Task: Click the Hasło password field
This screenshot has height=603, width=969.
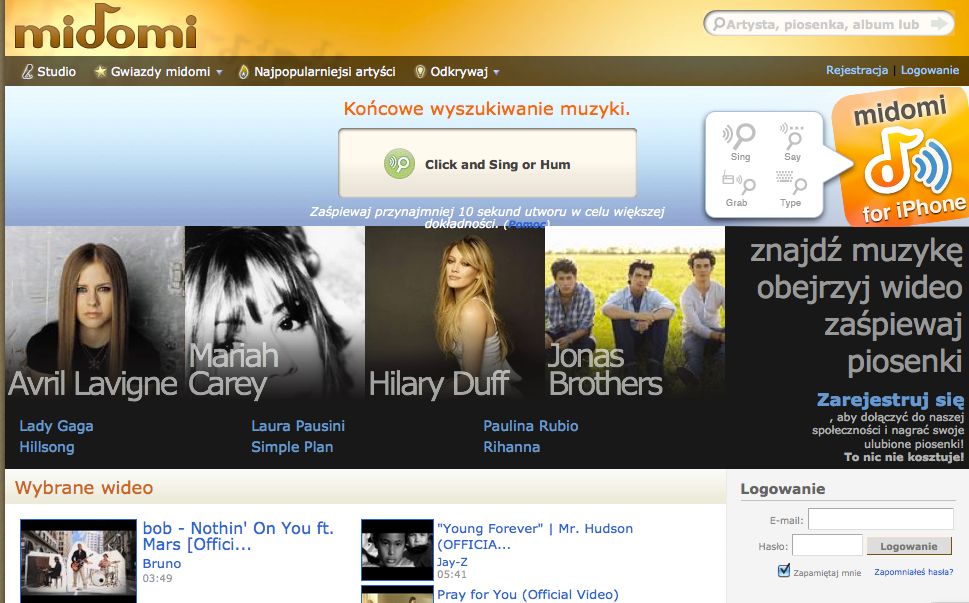Action: [827, 546]
